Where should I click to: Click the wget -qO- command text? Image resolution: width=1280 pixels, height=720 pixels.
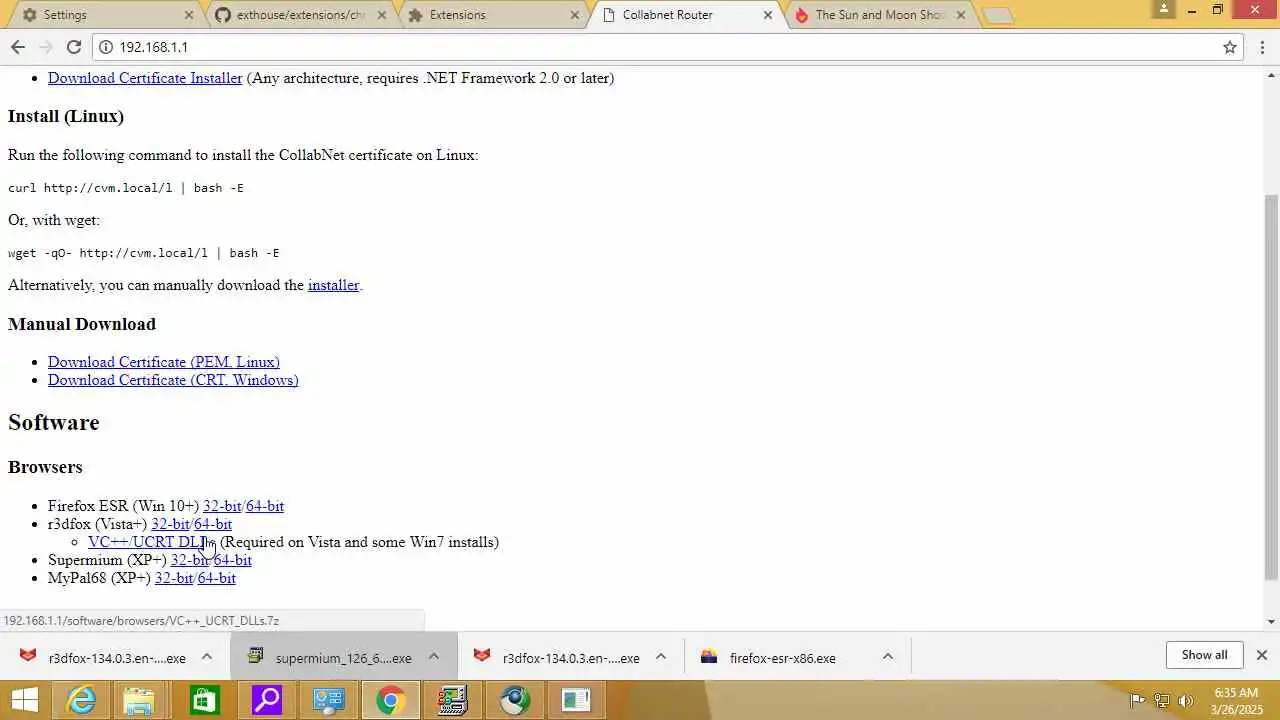click(144, 253)
